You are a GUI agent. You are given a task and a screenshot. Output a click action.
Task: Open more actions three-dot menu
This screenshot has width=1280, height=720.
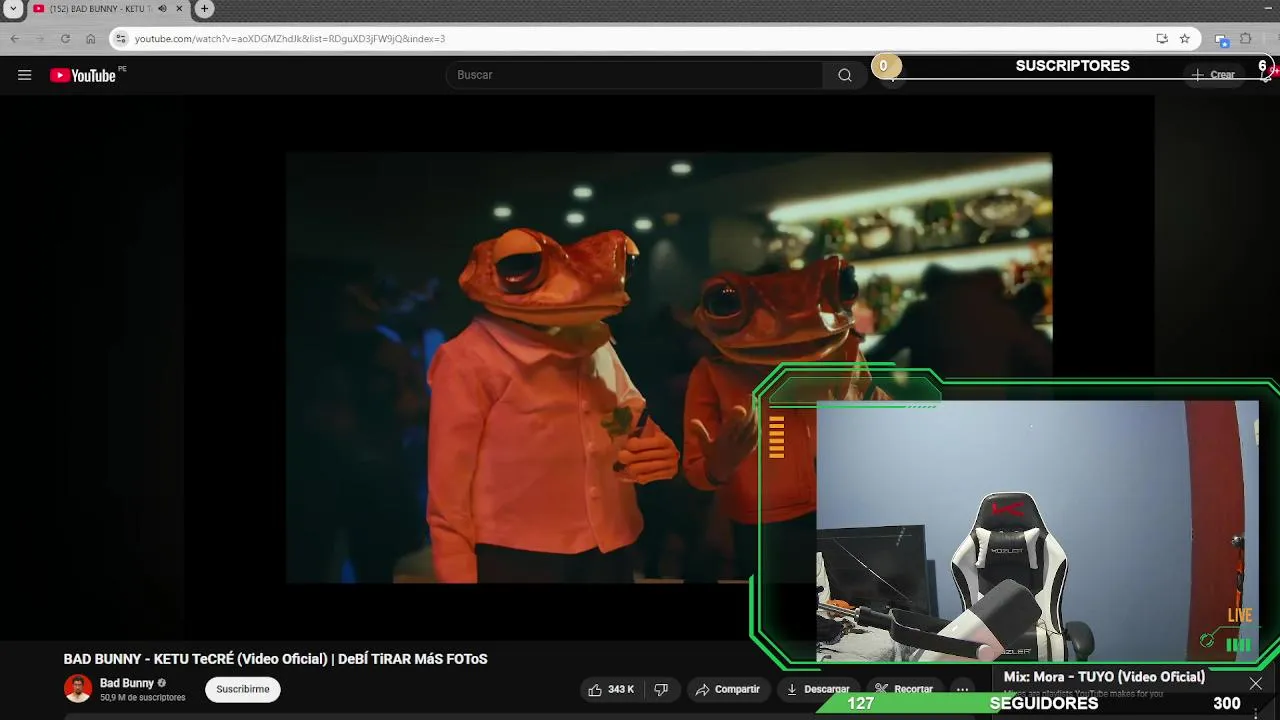click(x=962, y=689)
